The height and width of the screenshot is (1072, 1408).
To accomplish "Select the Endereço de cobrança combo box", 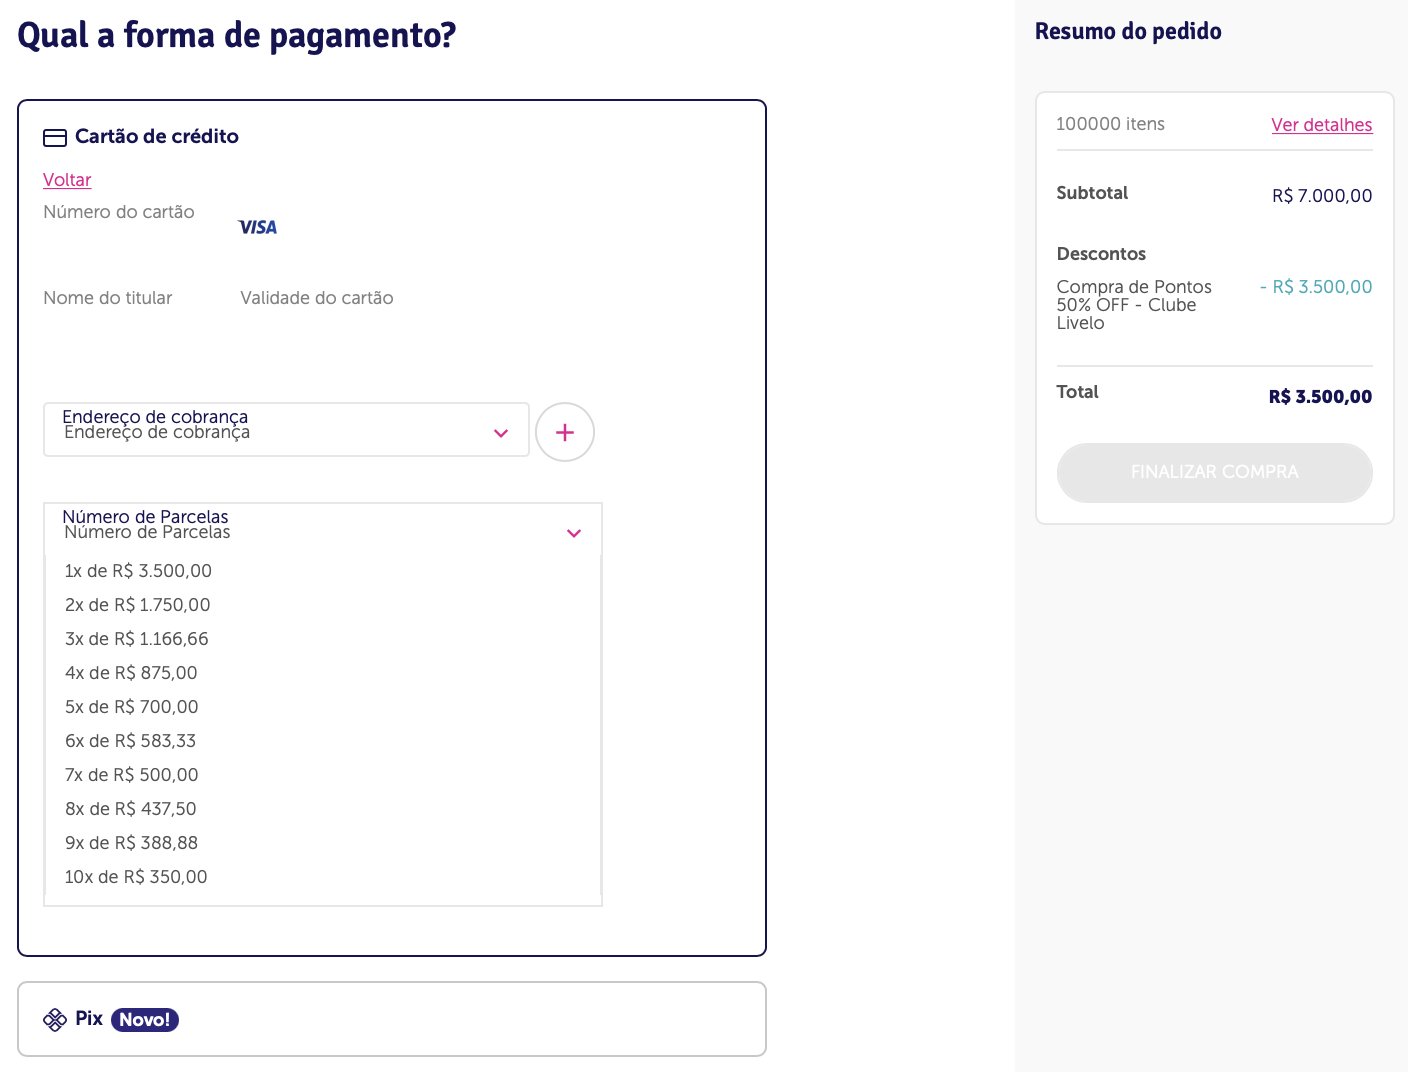I will point(286,430).
